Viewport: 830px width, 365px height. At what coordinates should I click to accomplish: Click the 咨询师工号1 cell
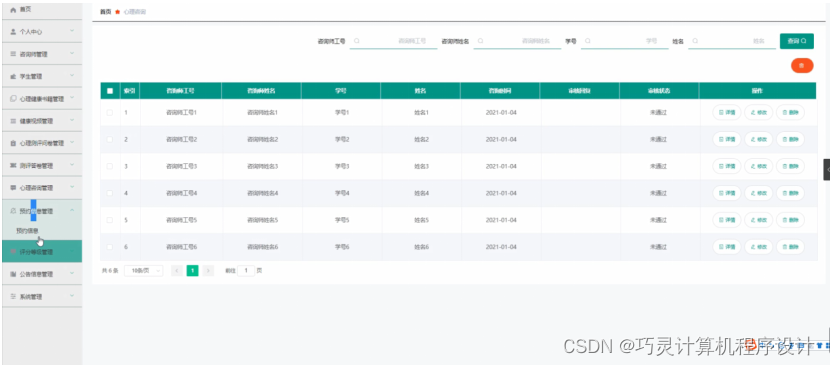[x=181, y=113]
